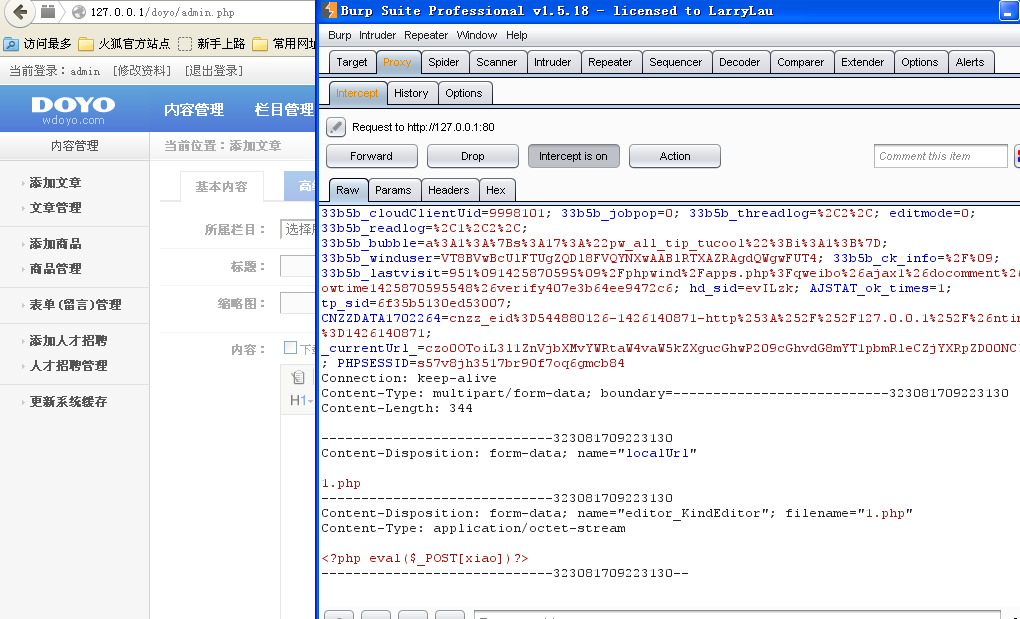Click the Action button
This screenshot has width=1020, height=619.
click(675, 156)
